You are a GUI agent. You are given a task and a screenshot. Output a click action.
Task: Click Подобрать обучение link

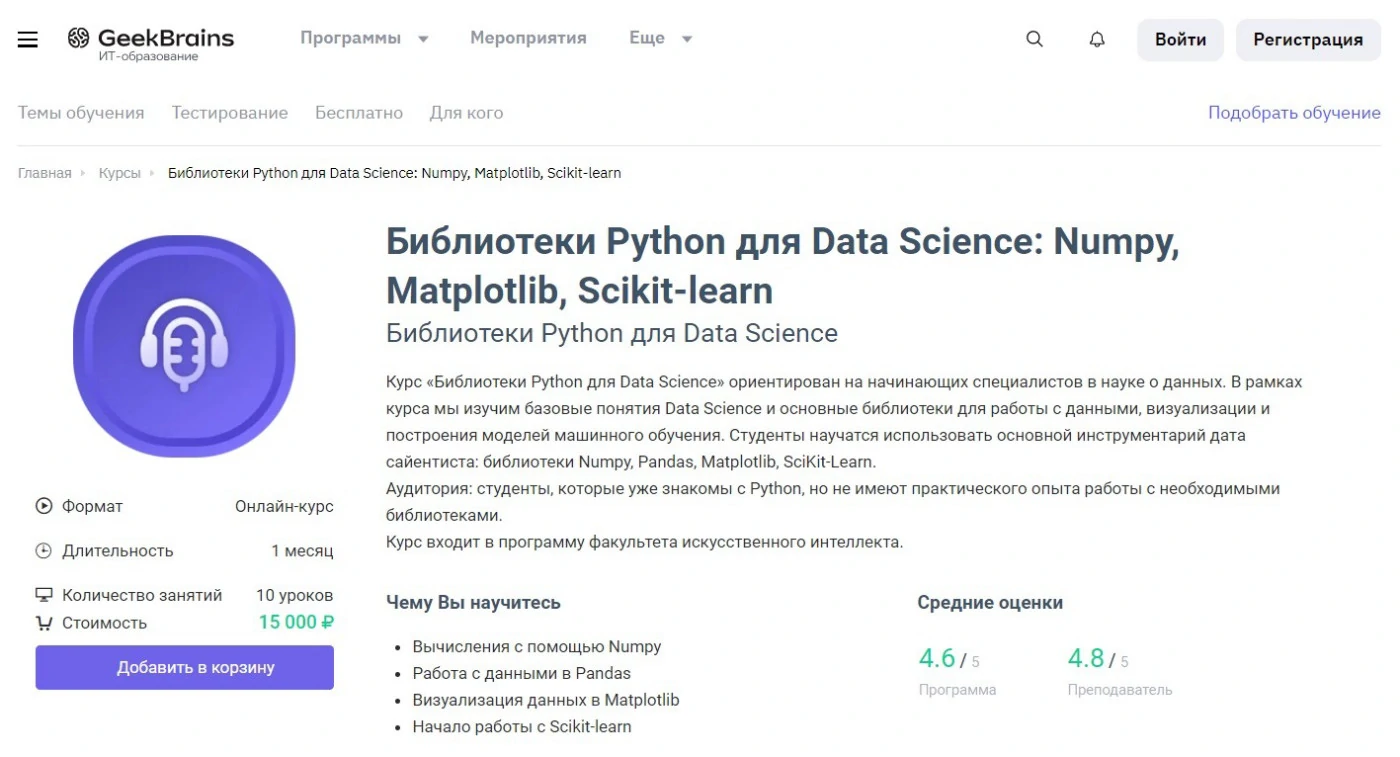pos(1294,113)
